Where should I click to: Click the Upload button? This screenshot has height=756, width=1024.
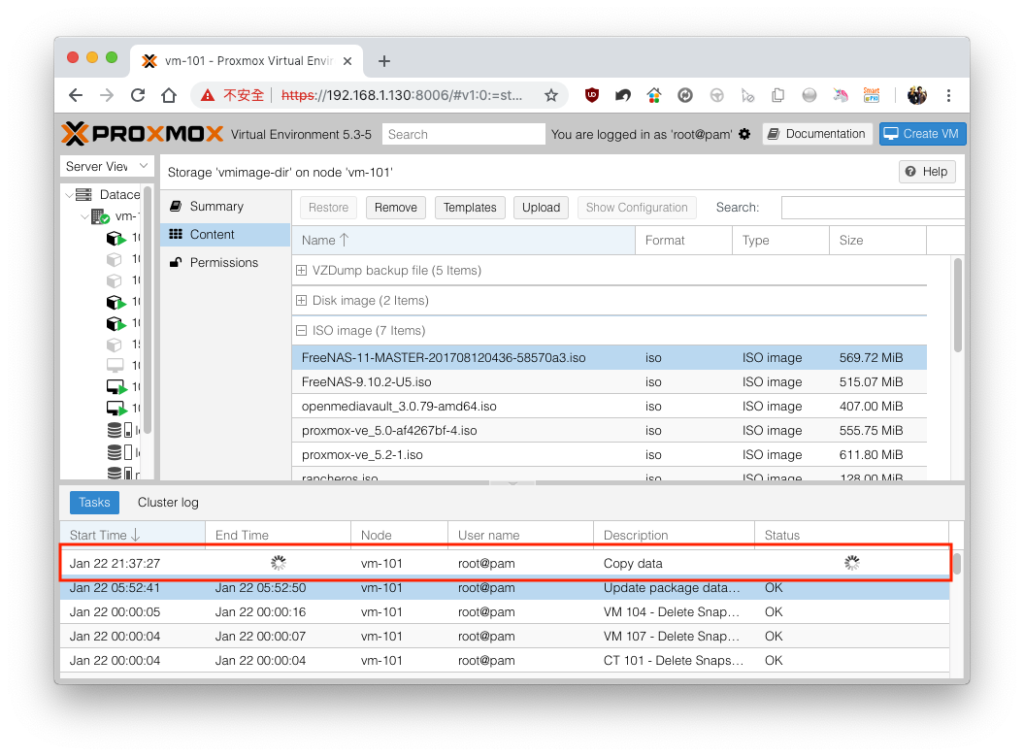(x=541, y=208)
